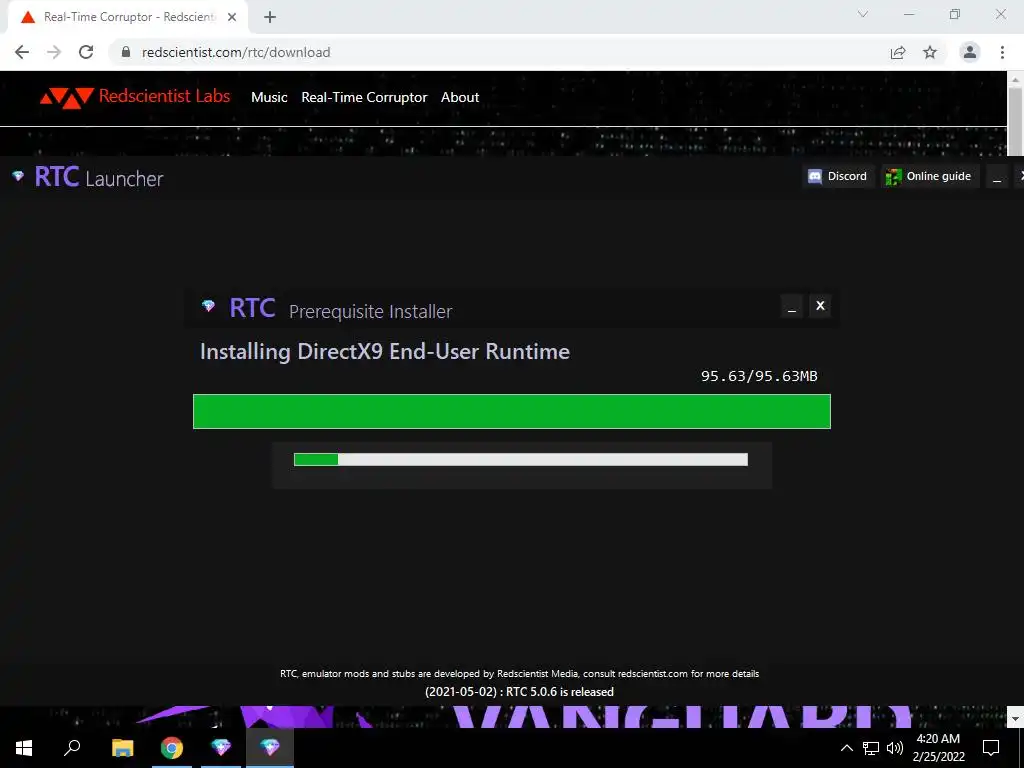The width and height of the screenshot is (1024, 768).
Task: Minimize the Prerequisite Installer dialog
Action: tap(792, 306)
